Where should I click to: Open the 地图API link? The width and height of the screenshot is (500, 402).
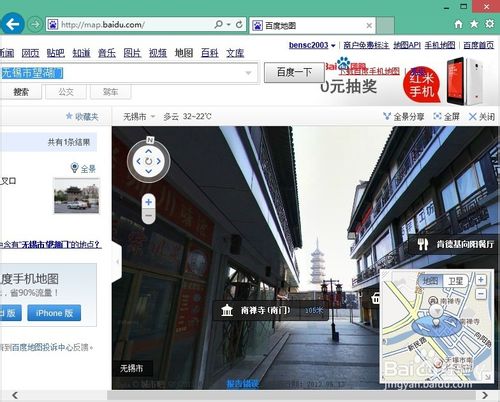click(407, 45)
